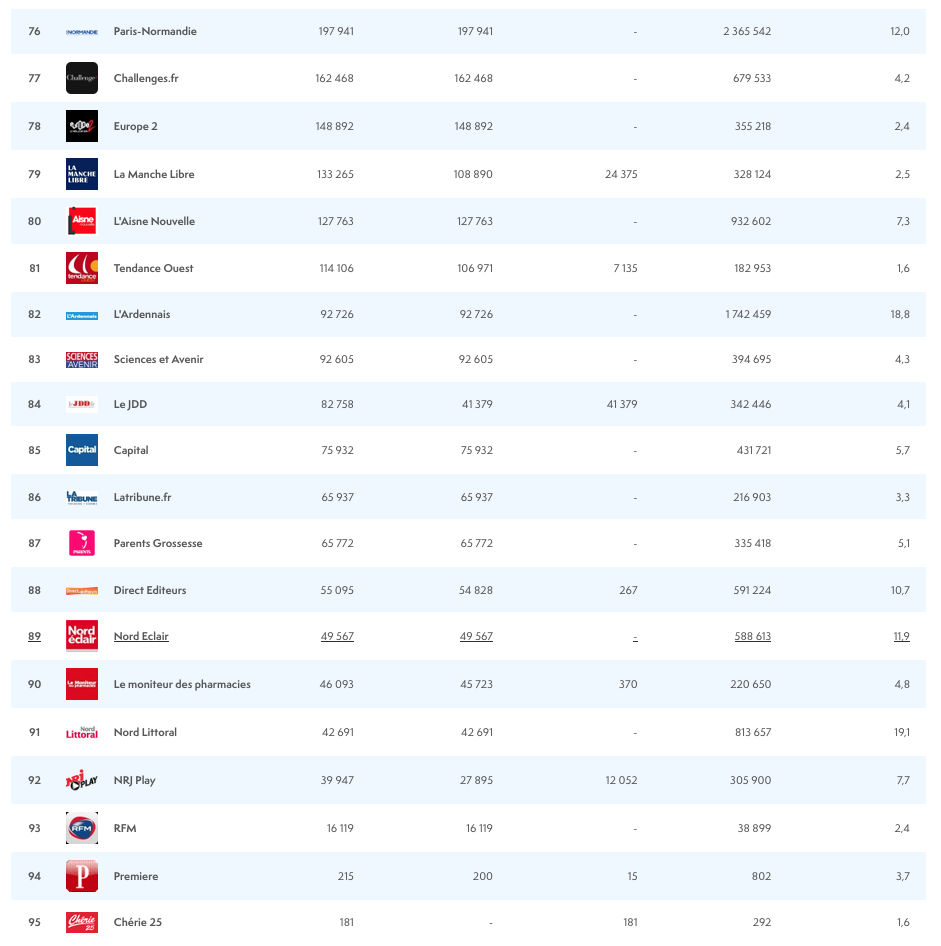
Task: Click the Nord Eclair logo icon
Action: coord(82,636)
